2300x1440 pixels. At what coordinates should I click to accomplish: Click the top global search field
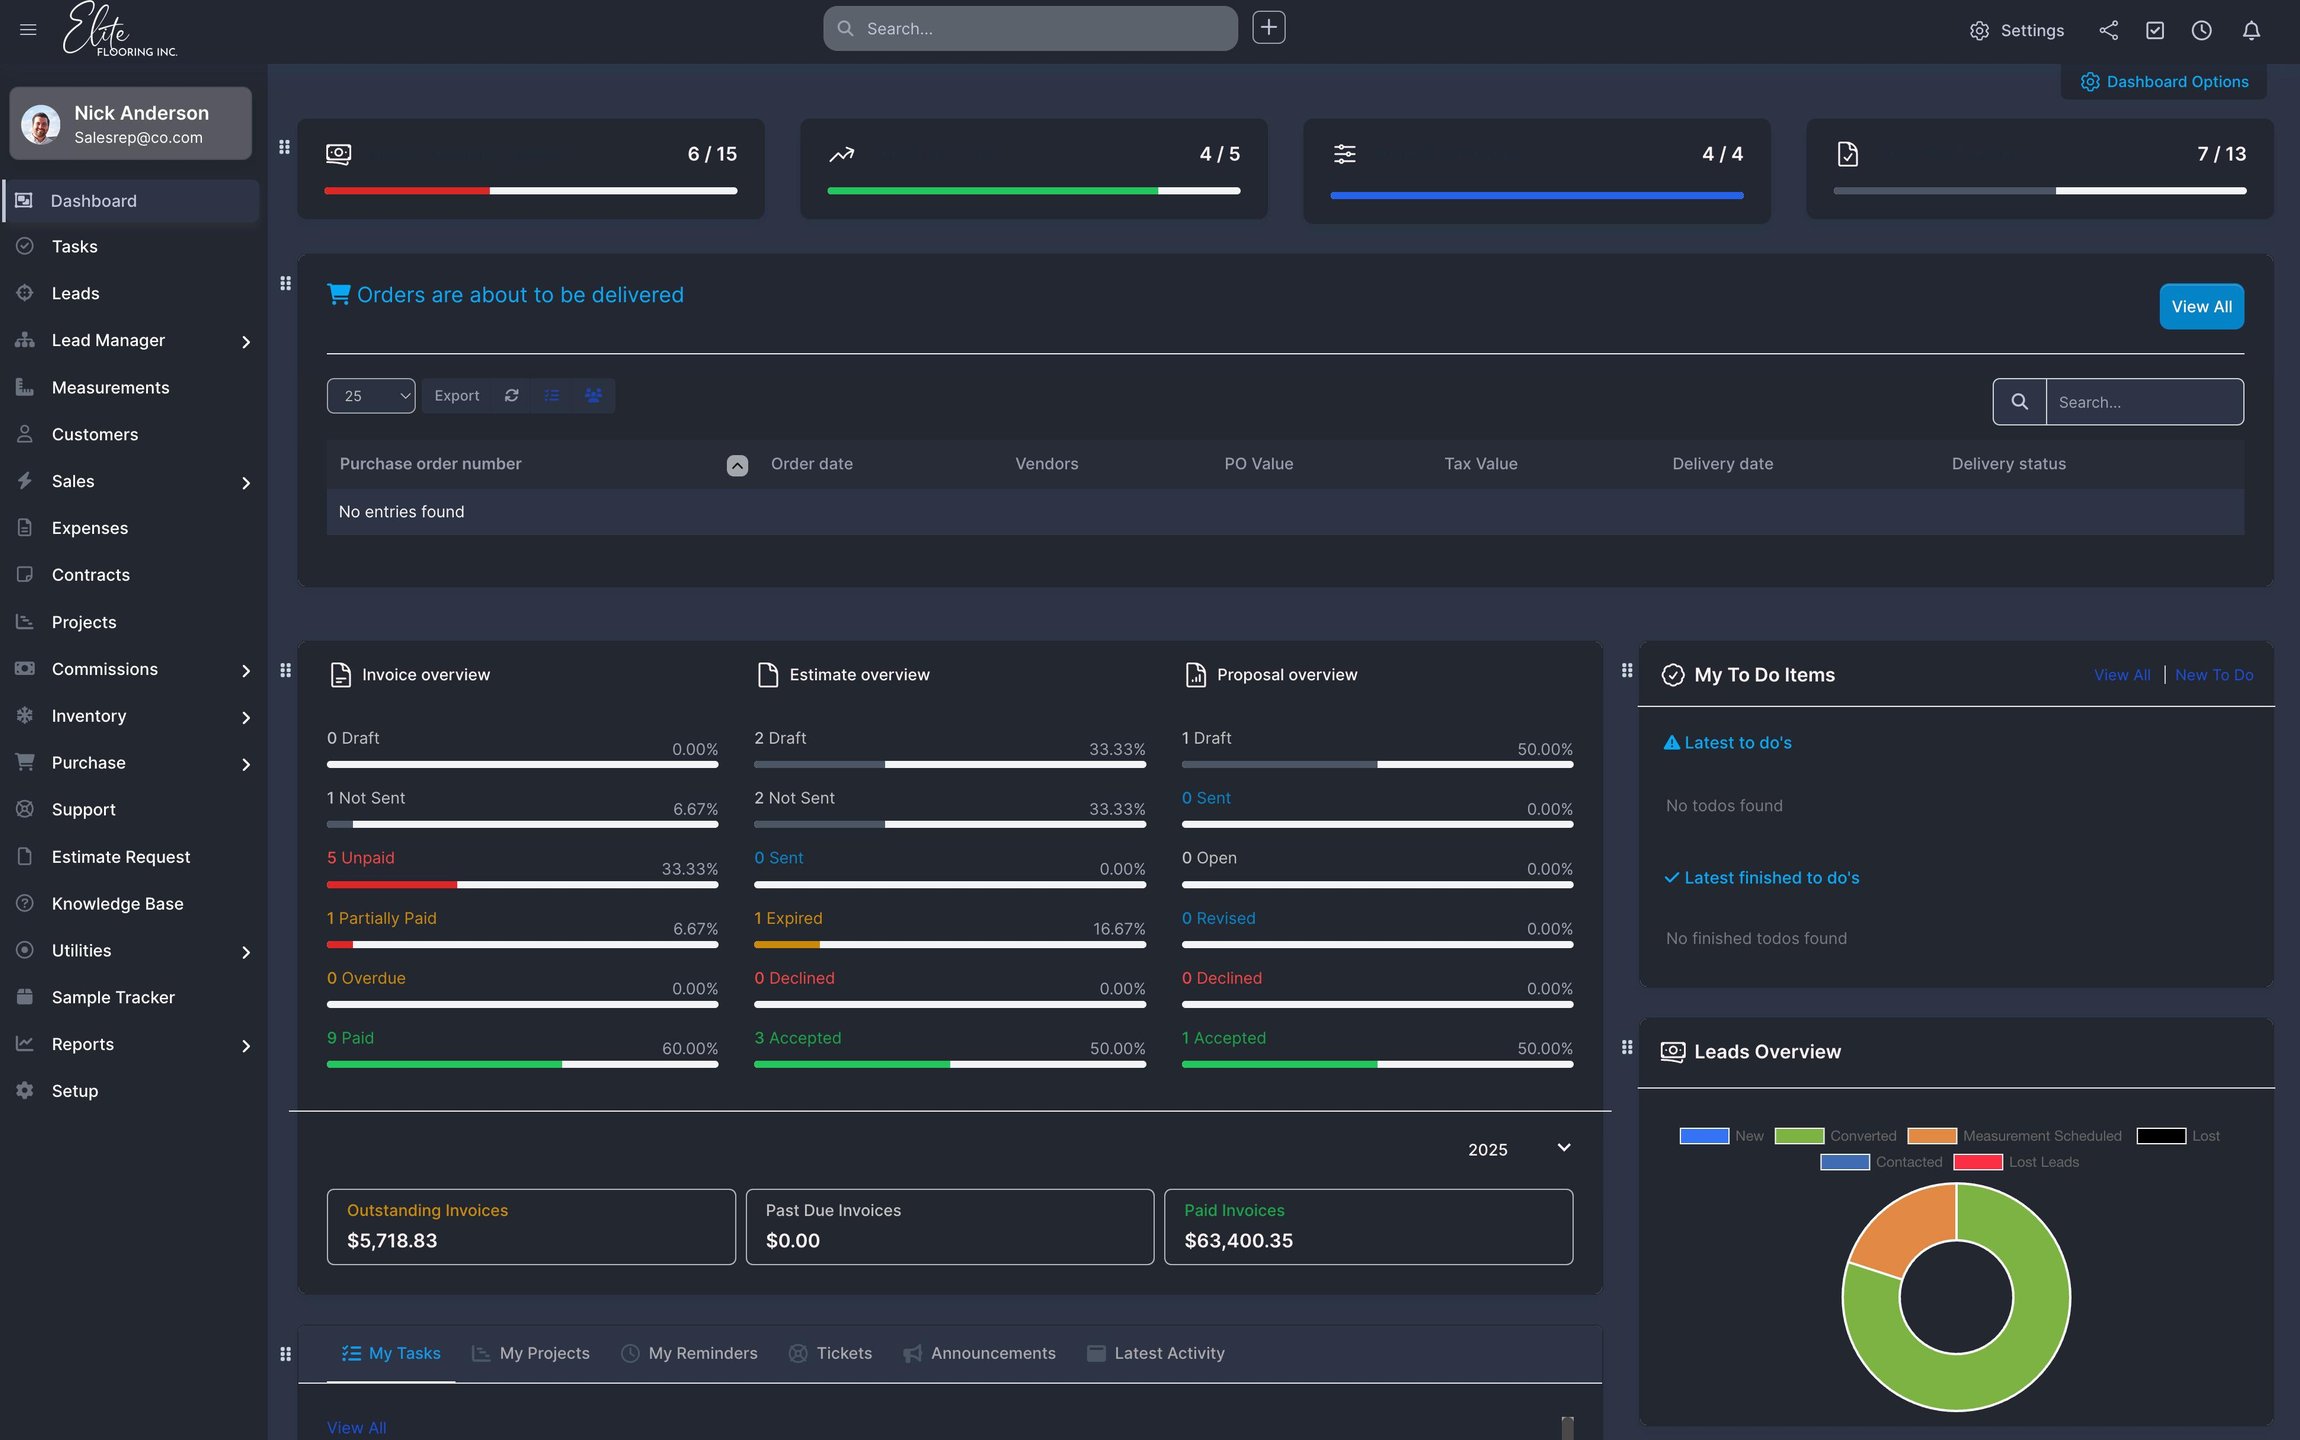[x=1030, y=29]
